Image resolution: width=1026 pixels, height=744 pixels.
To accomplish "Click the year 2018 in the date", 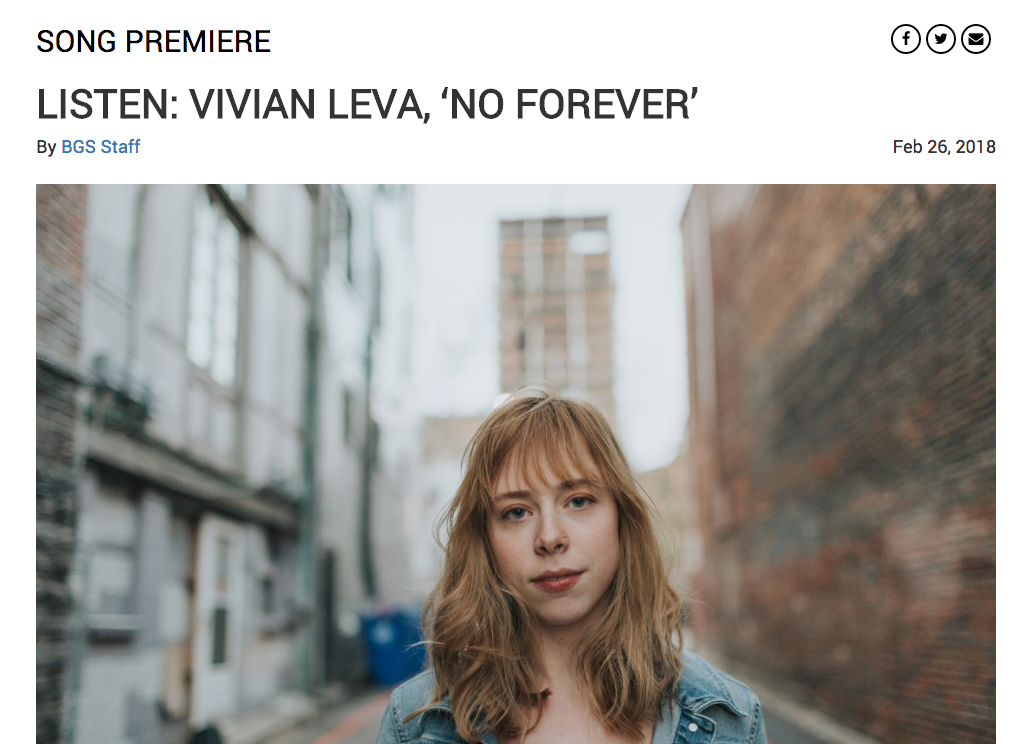I will coord(976,147).
